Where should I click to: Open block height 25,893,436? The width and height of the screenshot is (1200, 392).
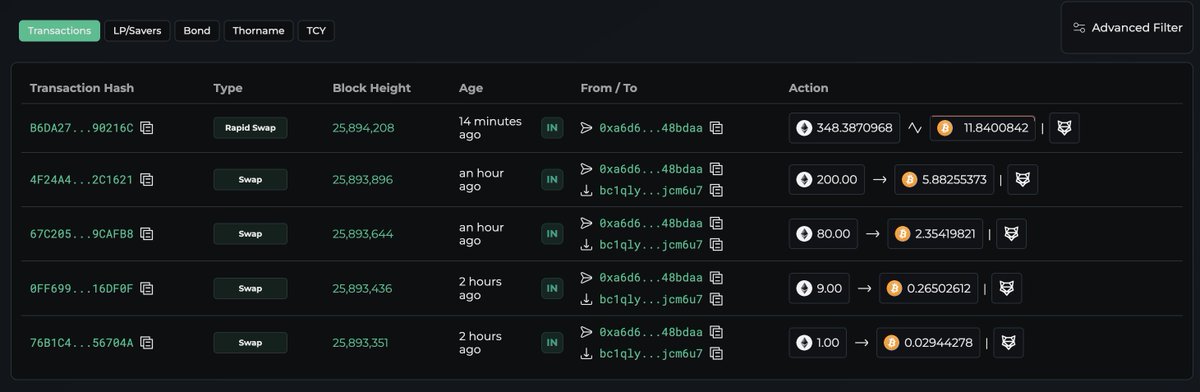(363, 288)
